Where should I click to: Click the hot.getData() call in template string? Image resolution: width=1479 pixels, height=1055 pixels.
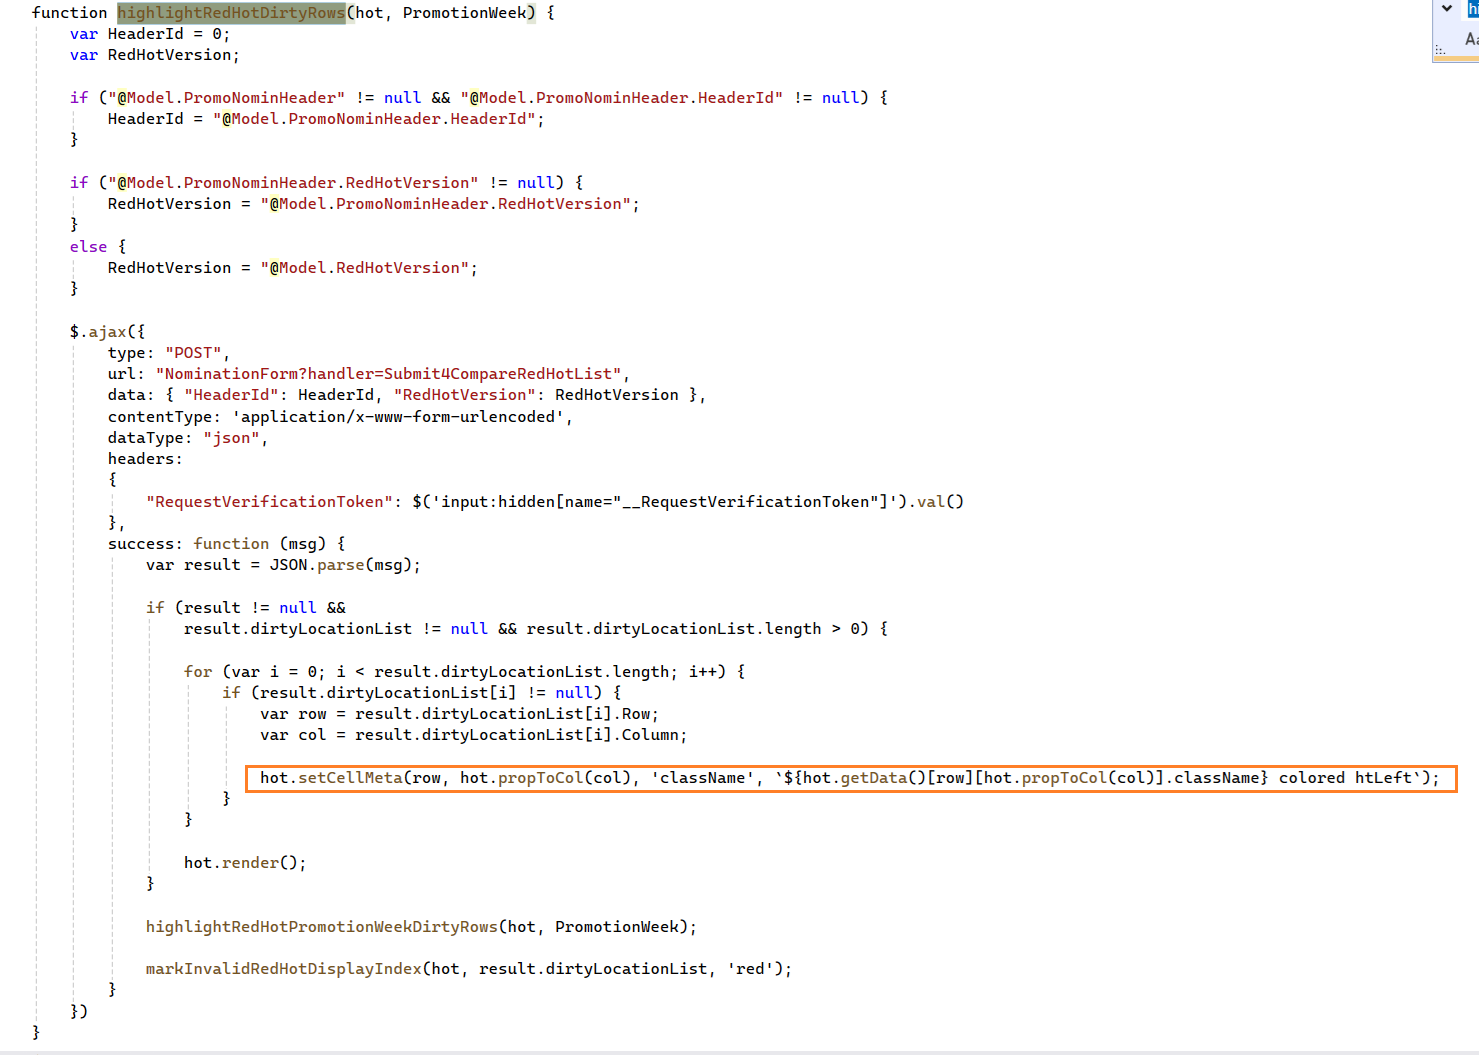(864, 778)
